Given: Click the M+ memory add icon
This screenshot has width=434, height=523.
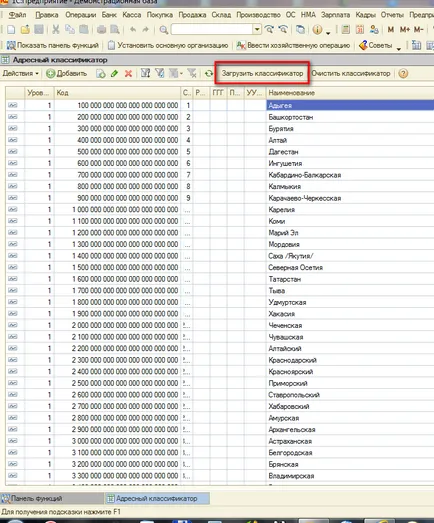Looking at the screenshot, I should (x=405, y=30).
